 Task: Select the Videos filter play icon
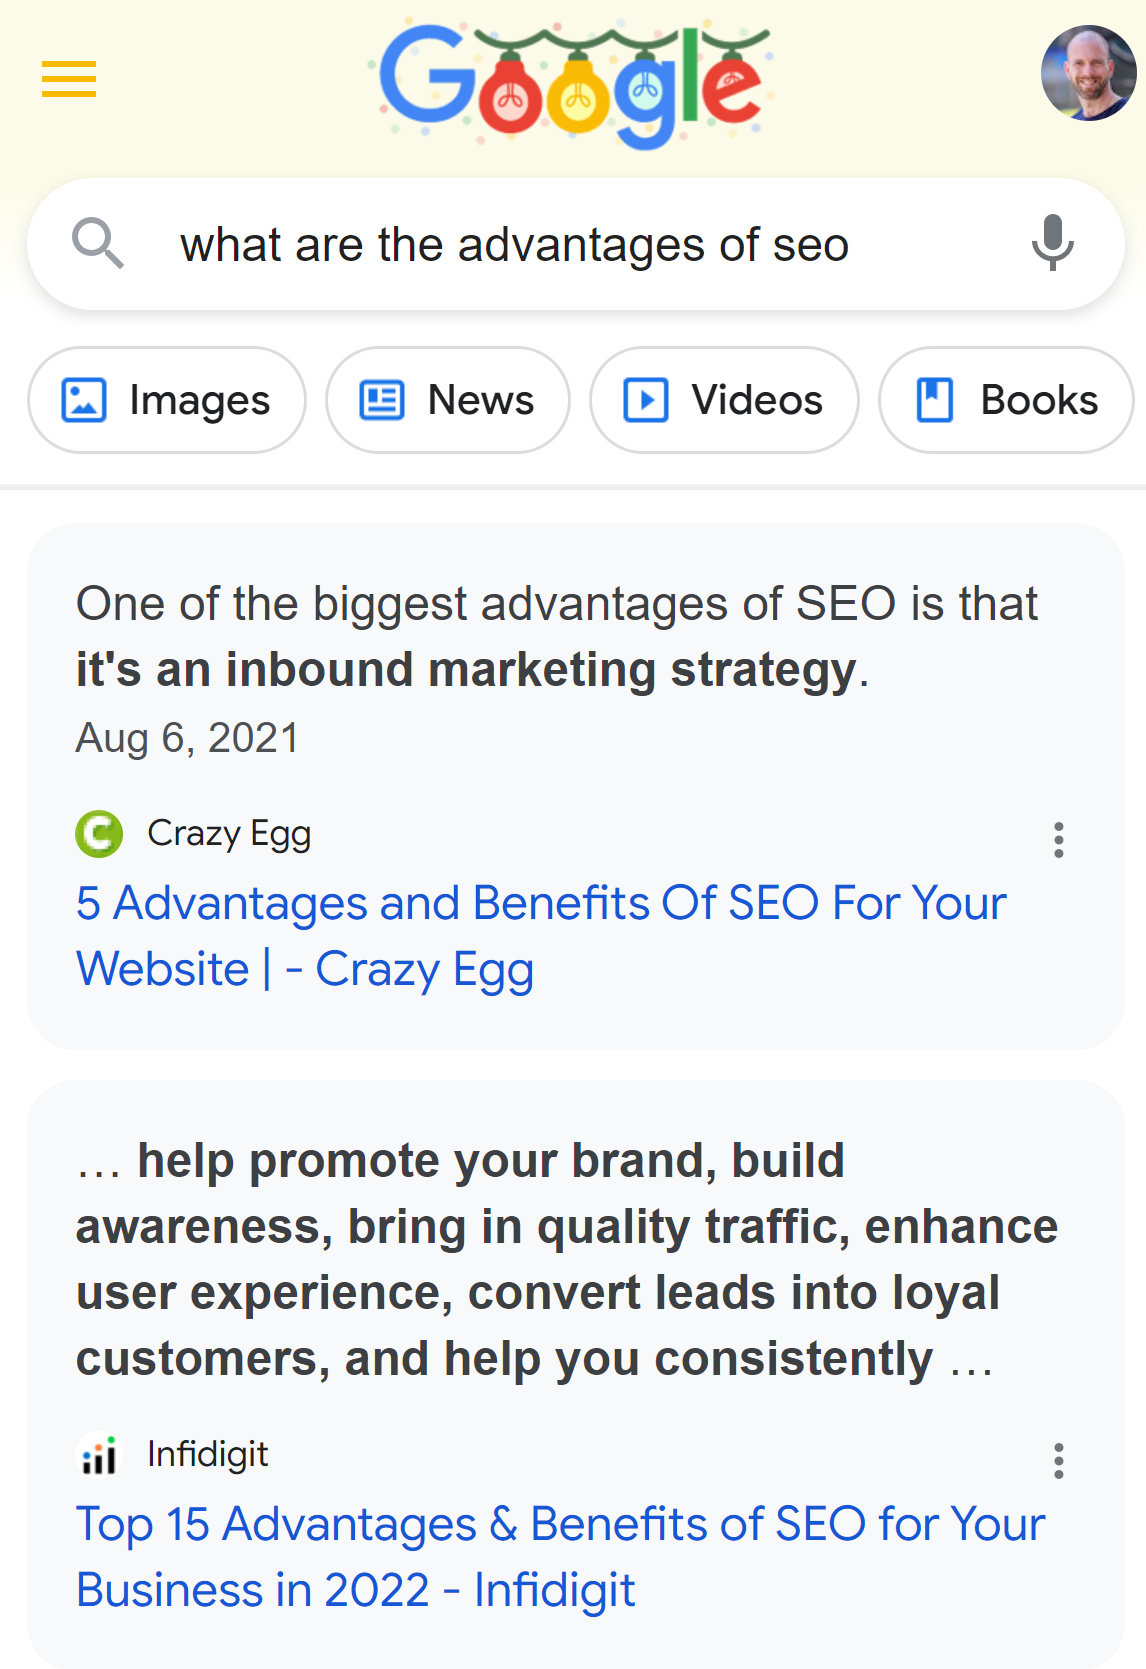647,399
